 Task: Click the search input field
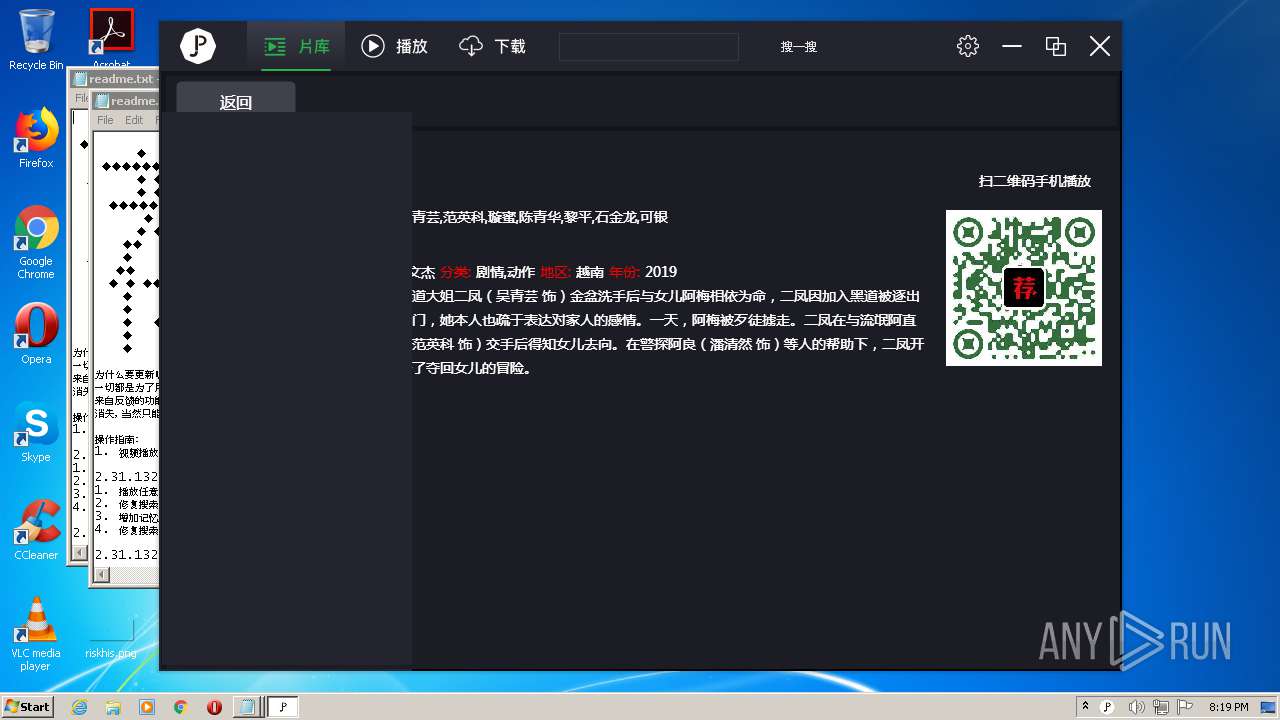point(648,47)
